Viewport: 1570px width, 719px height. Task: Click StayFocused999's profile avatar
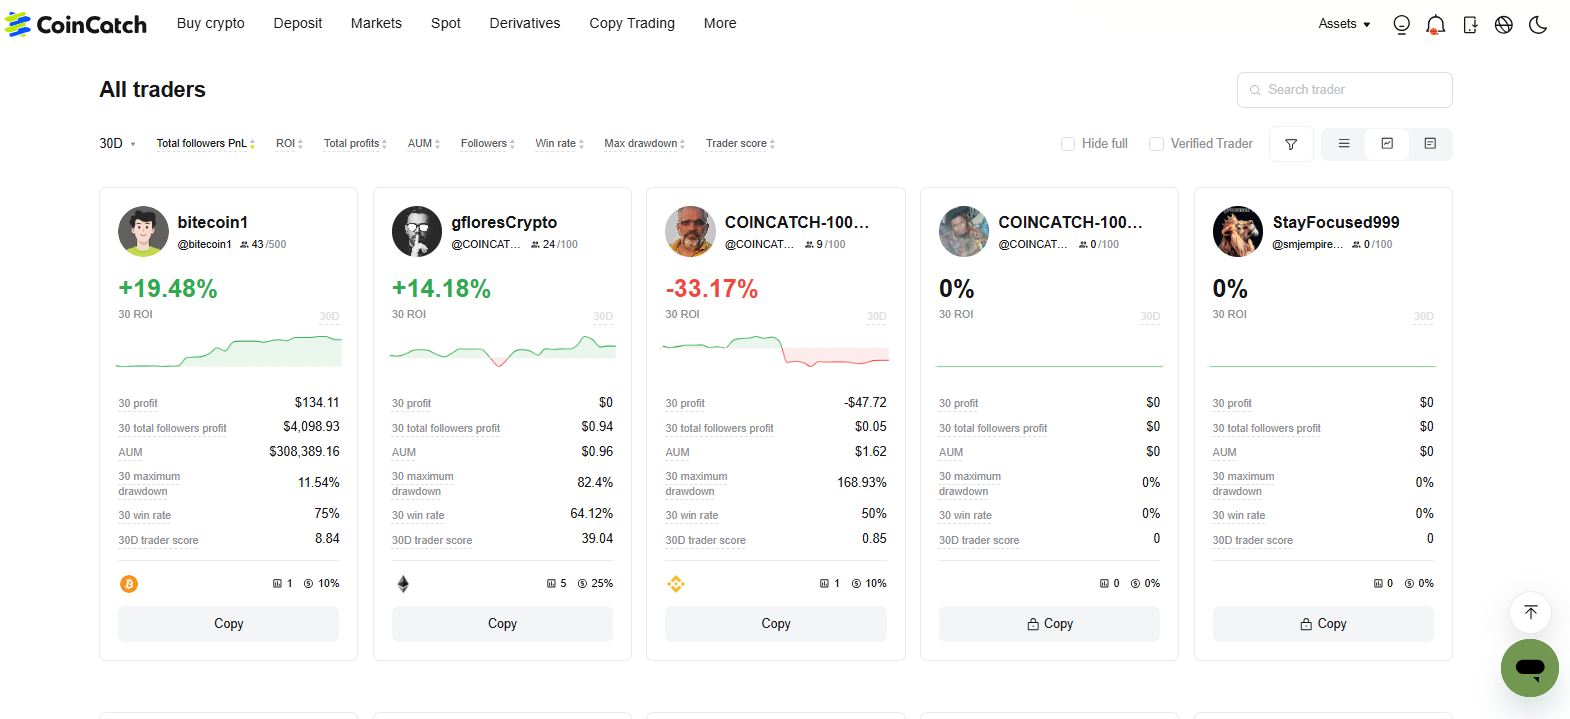point(1238,231)
